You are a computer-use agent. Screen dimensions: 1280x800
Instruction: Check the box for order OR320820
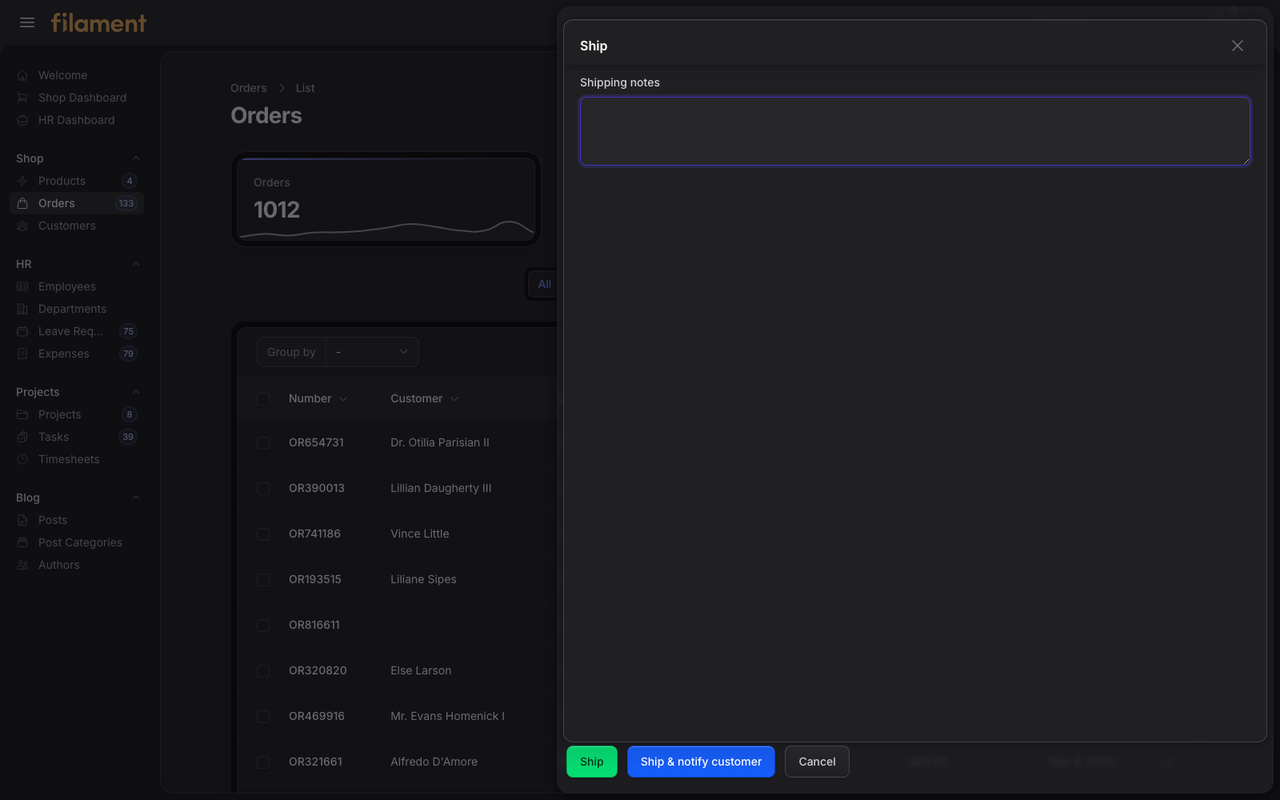pyautogui.click(x=263, y=671)
